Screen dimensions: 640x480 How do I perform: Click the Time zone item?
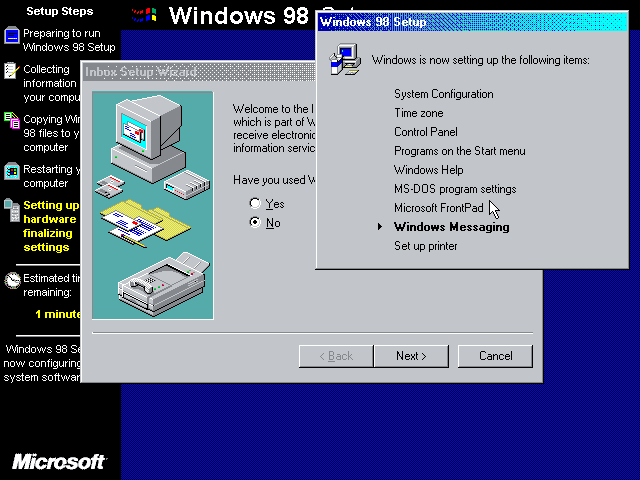click(x=419, y=113)
